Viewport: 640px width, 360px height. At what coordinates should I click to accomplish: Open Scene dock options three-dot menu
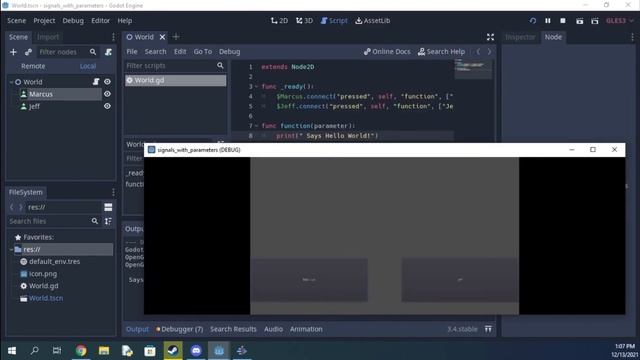(113, 37)
